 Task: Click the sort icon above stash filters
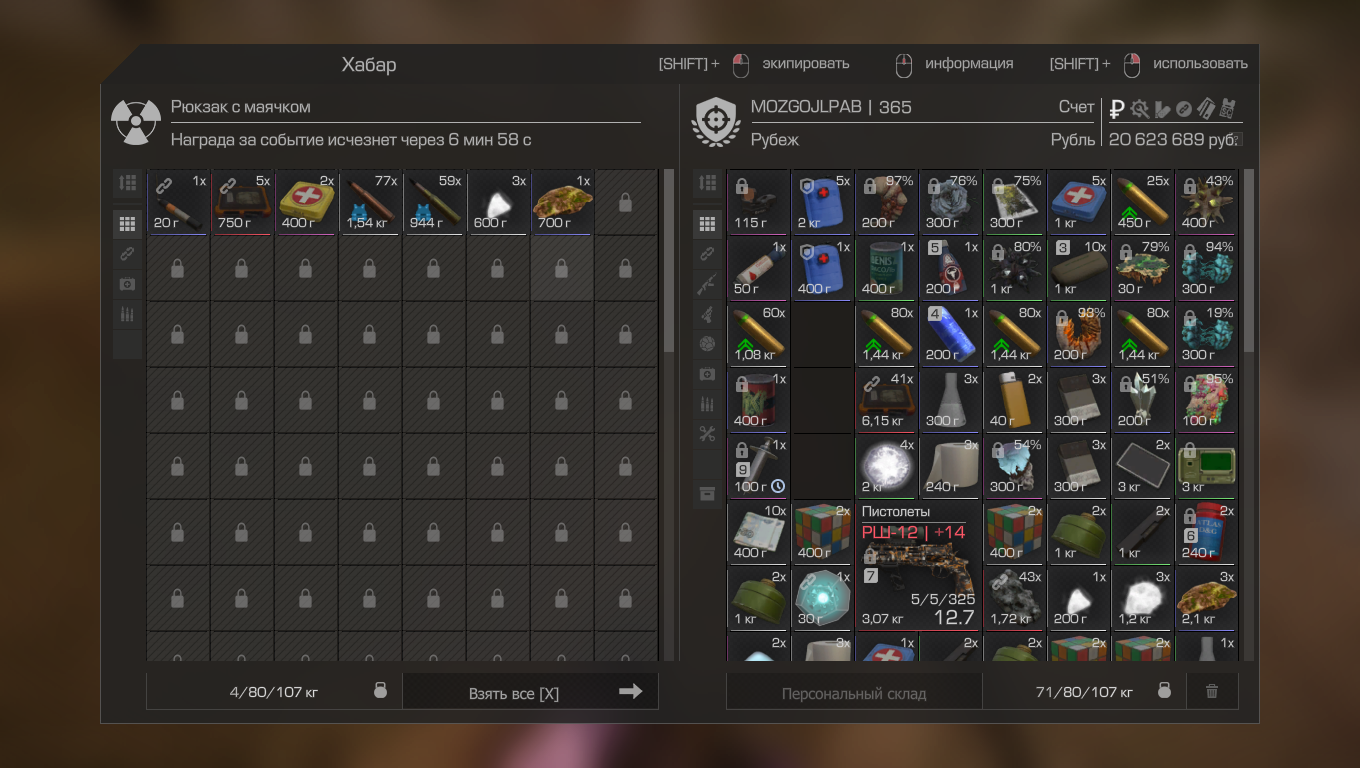click(x=707, y=183)
